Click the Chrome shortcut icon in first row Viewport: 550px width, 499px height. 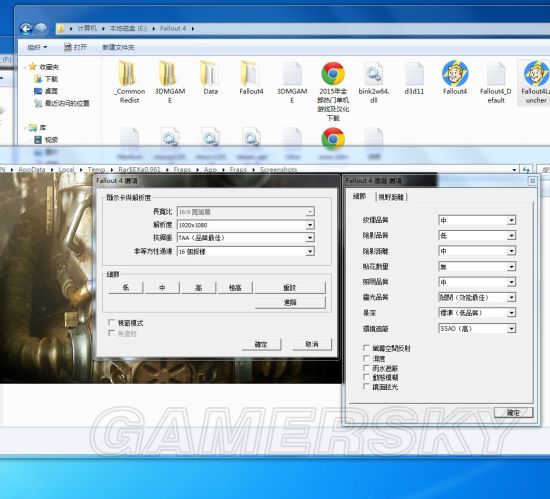pyautogui.click(x=333, y=74)
